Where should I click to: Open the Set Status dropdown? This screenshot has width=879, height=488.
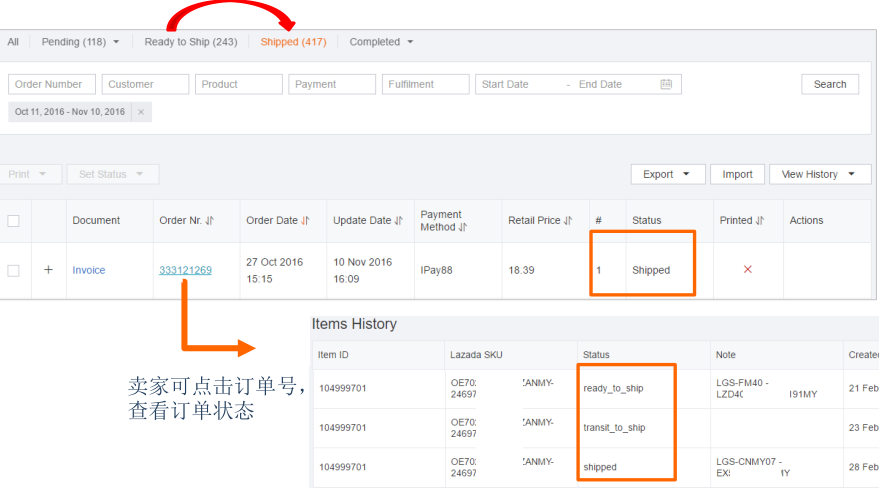pyautogui.click(x=113, y=174)
